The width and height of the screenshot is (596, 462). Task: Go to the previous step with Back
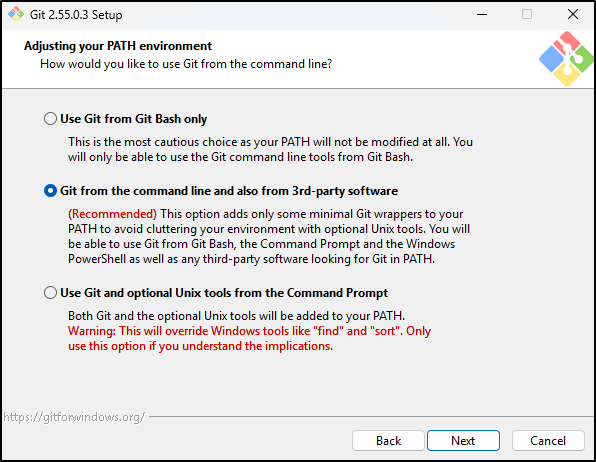(x=388, y=441)
